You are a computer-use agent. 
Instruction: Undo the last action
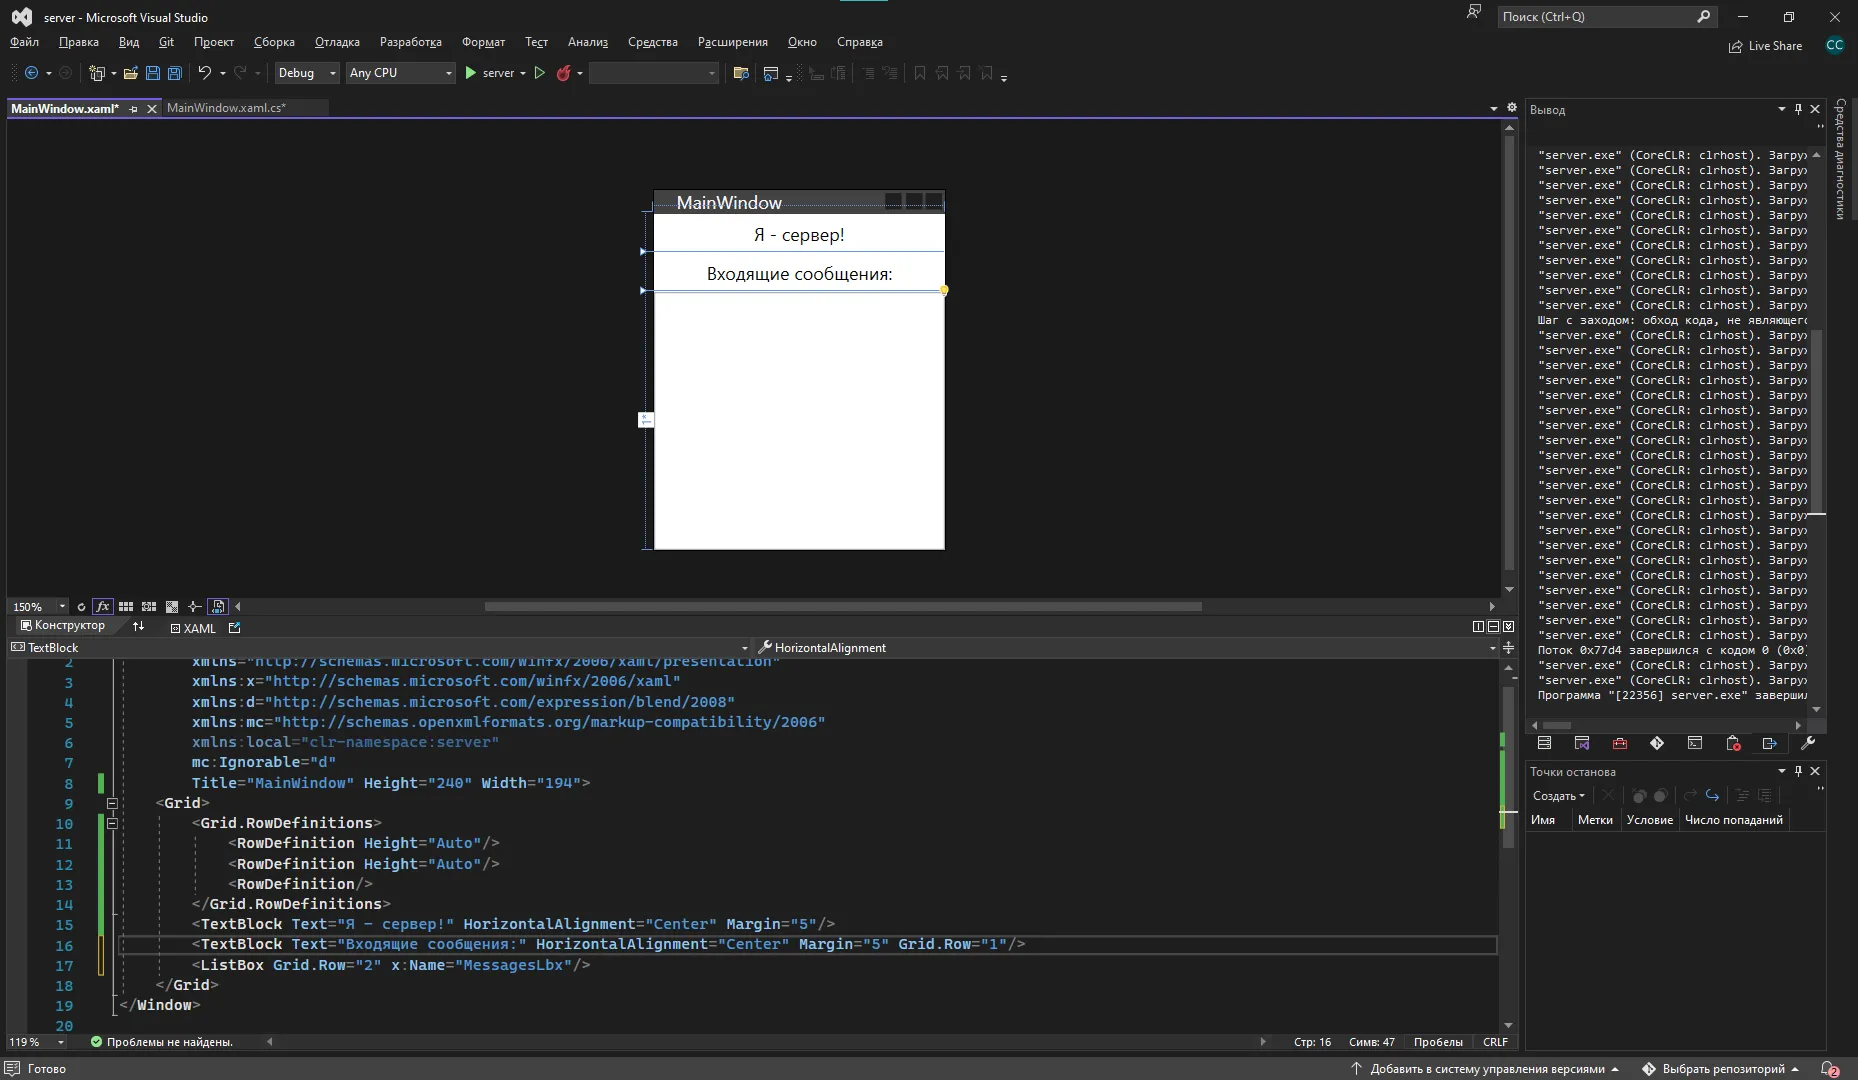pyautogui.click(x=205, y=73)
